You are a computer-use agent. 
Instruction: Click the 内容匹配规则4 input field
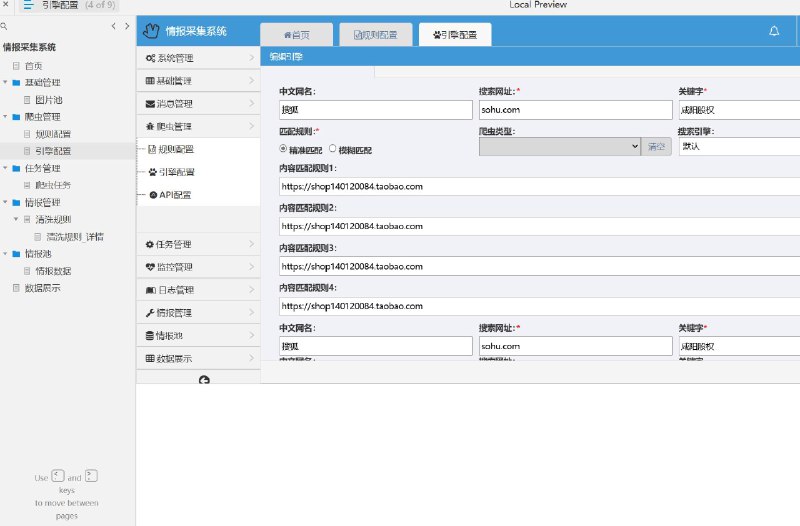tap(539, 306)
